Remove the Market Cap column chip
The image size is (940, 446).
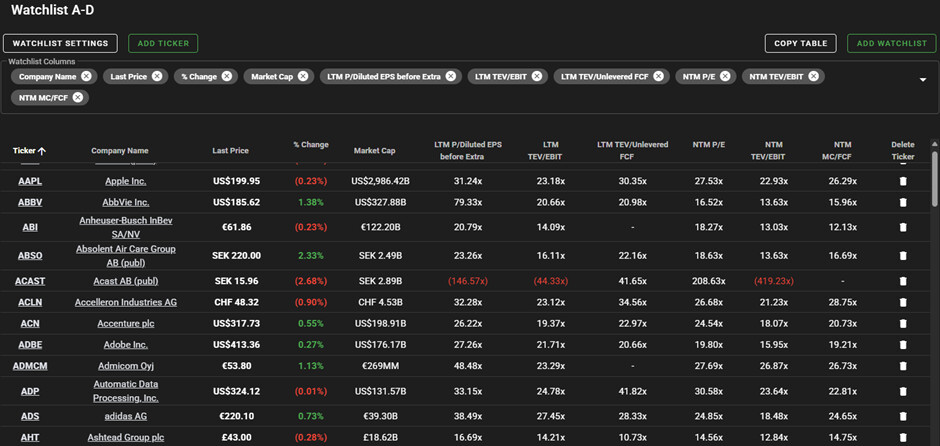pyautogui.click(x=303, y=76)
